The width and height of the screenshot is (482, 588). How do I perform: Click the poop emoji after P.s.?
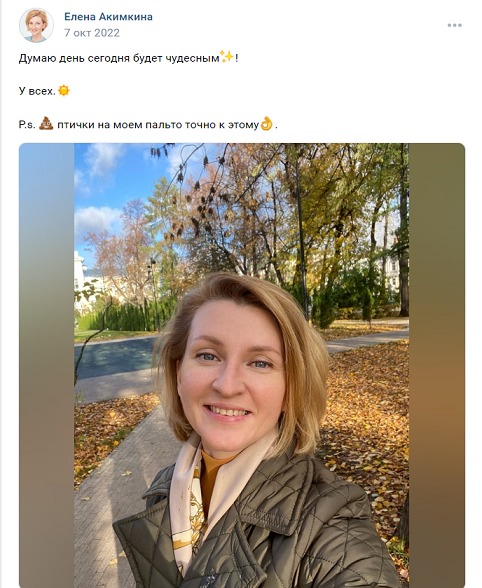[x=46, y=123]
